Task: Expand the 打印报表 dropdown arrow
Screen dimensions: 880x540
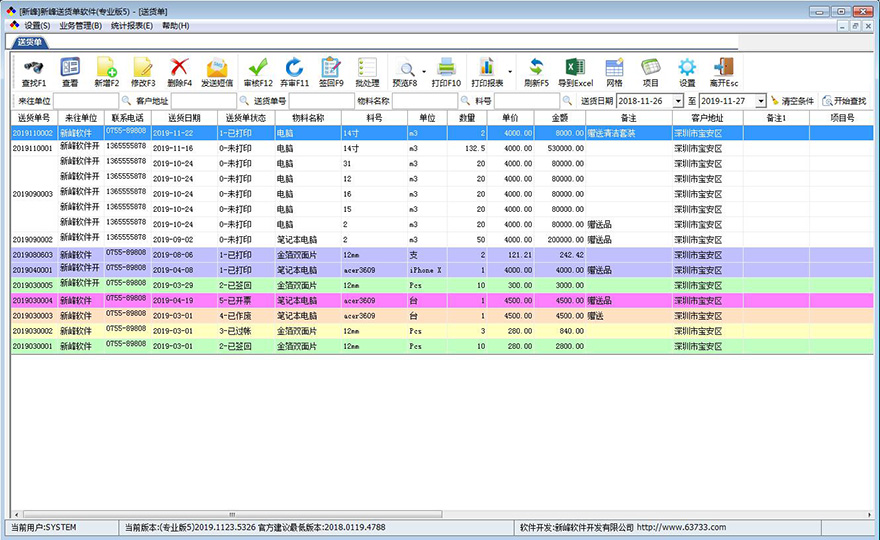Action: pyautogui.click(x=510, y=71)
